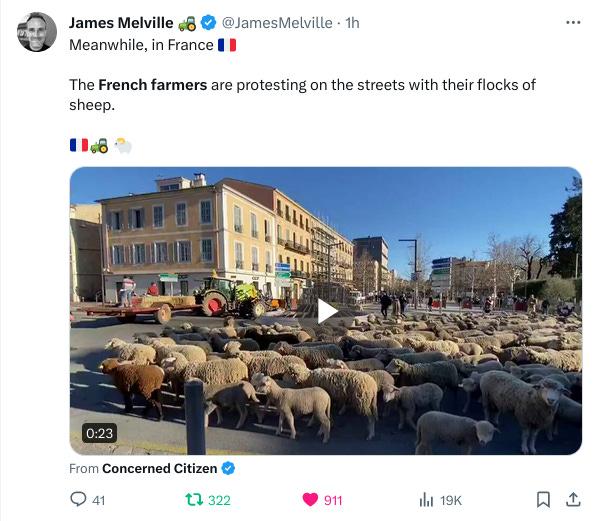Image resolution: width=598 pixels, height=521 pixels.
Task: Click the share upload icon
Action: click(x=573, y=499)
